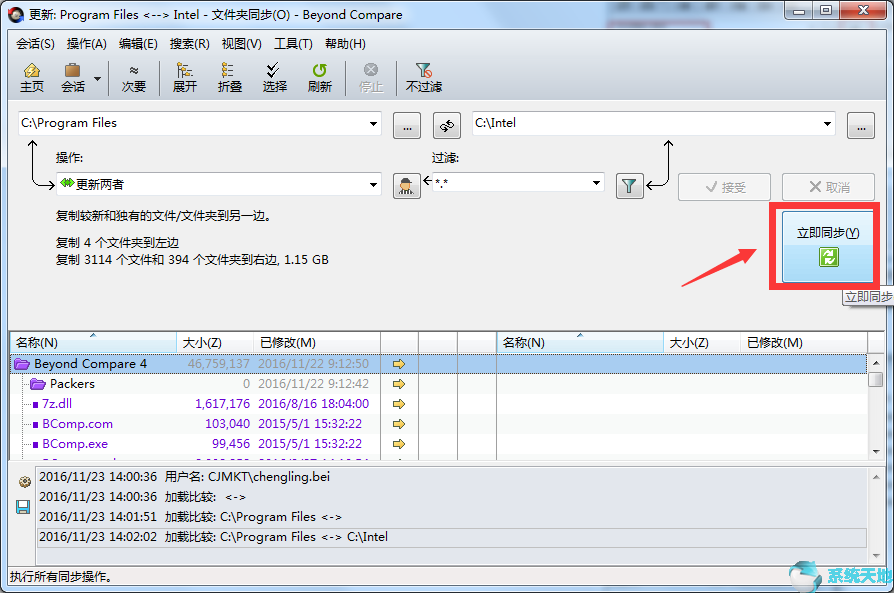The width and height of the screenshot is (894, 593).
Task: Open the 工具(T) menu
Action: tap(293, 44)
